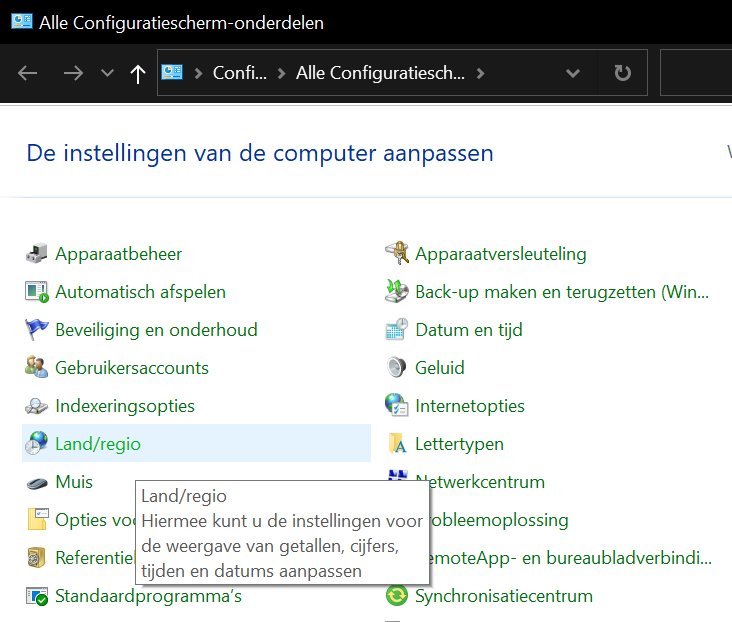
Task: Click the Control Panel icon in address bar
Action: click(x=172, y=72)
